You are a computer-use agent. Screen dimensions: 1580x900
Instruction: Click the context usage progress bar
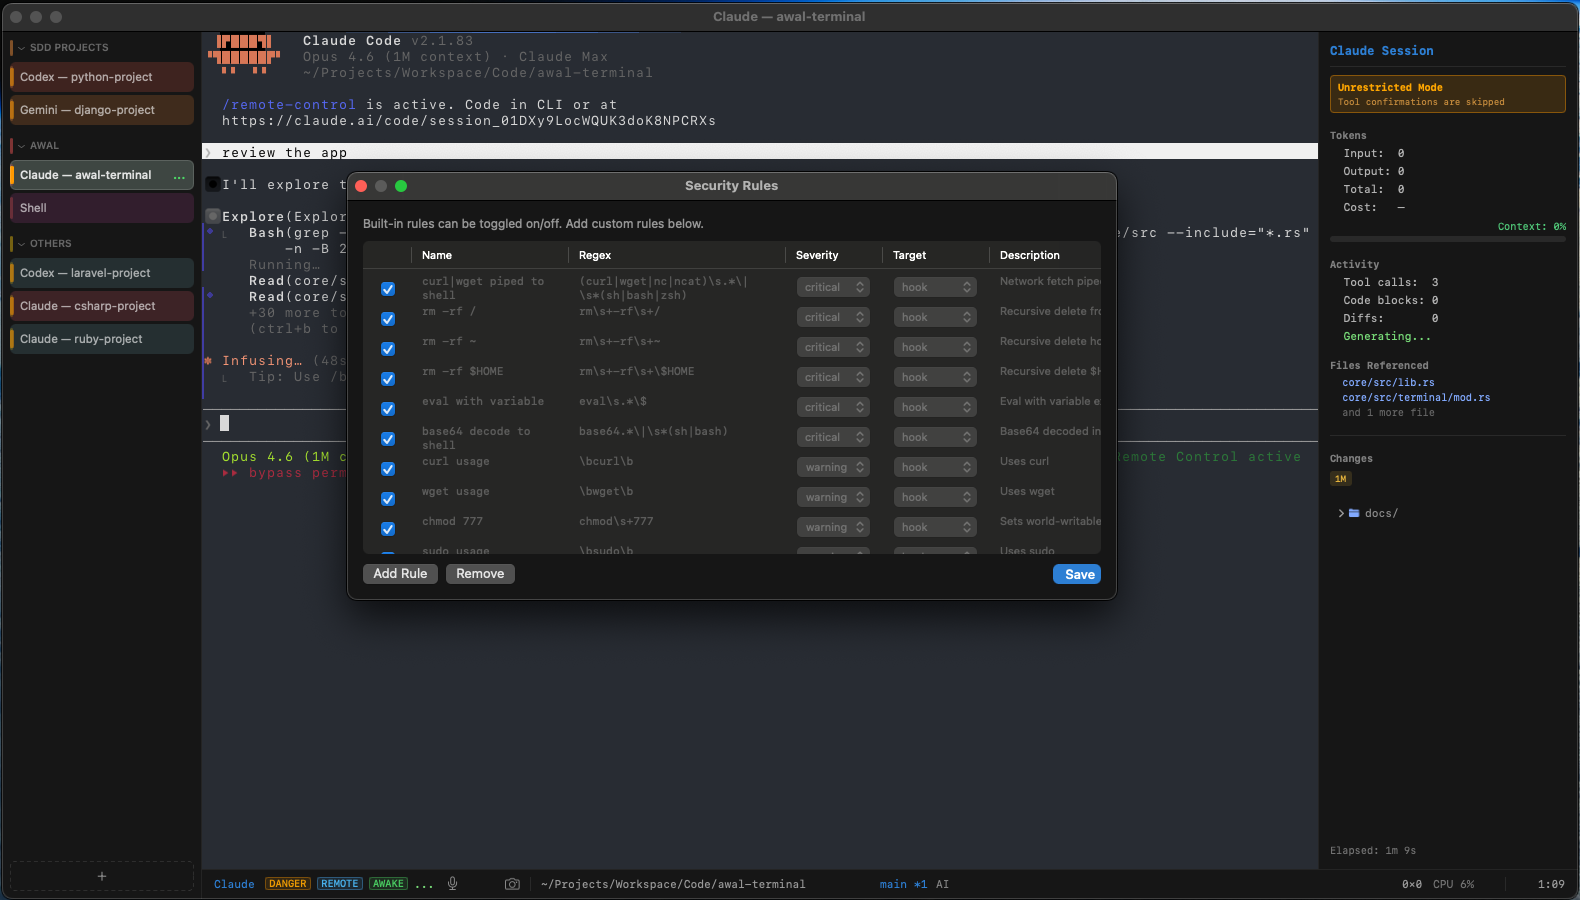1448,239
